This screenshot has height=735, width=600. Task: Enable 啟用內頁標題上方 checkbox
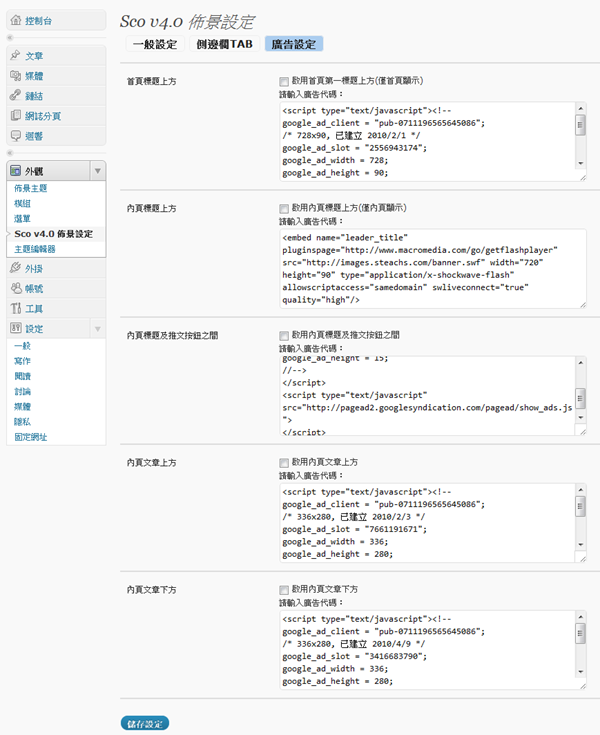tap(284, 209)
